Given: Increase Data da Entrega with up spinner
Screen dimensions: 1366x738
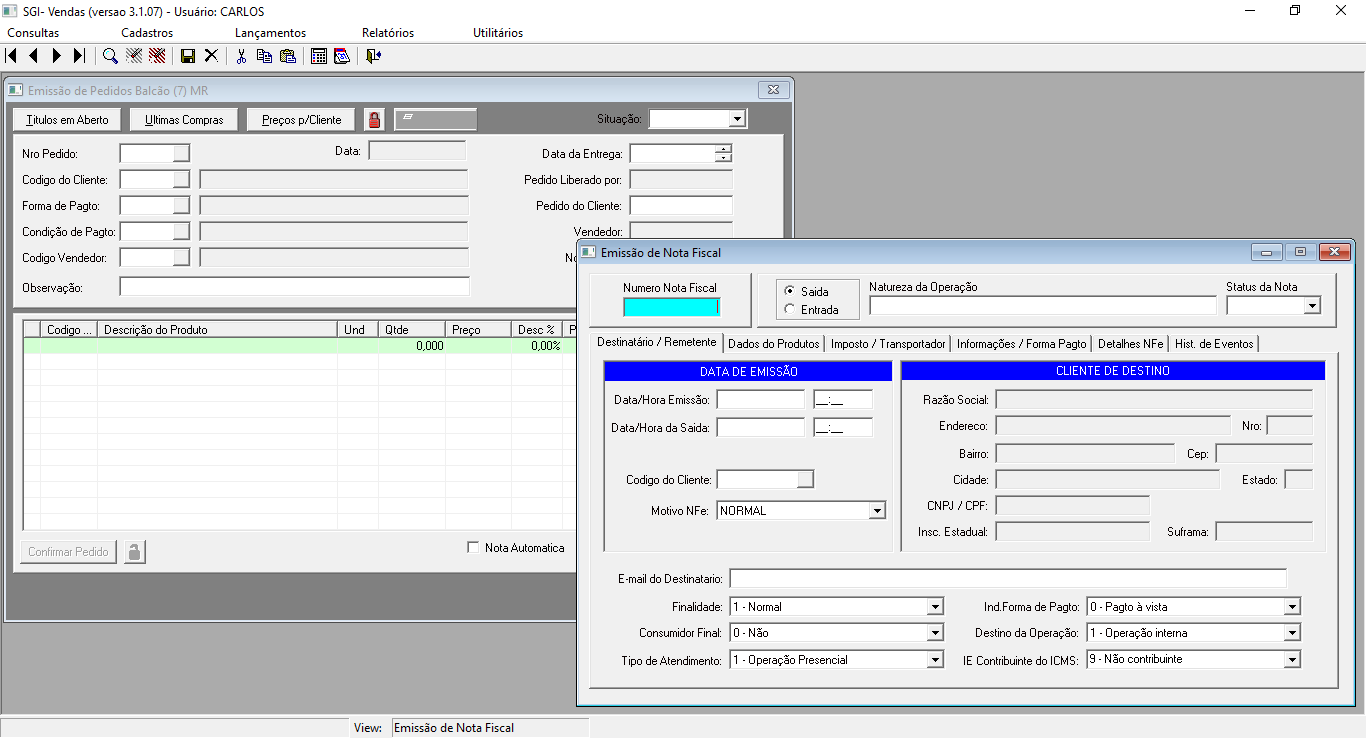Looking at the screenshot, I should point(724,149).
